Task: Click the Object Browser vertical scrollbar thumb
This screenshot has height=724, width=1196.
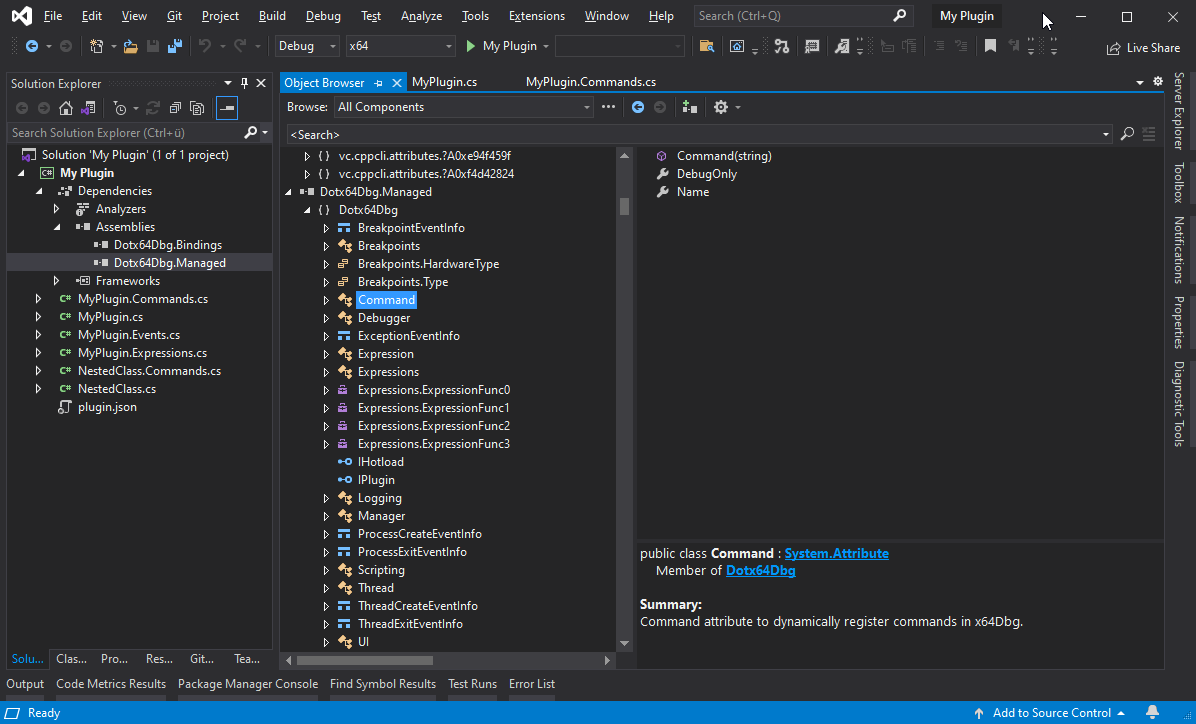Action: (x=624, y=207)
